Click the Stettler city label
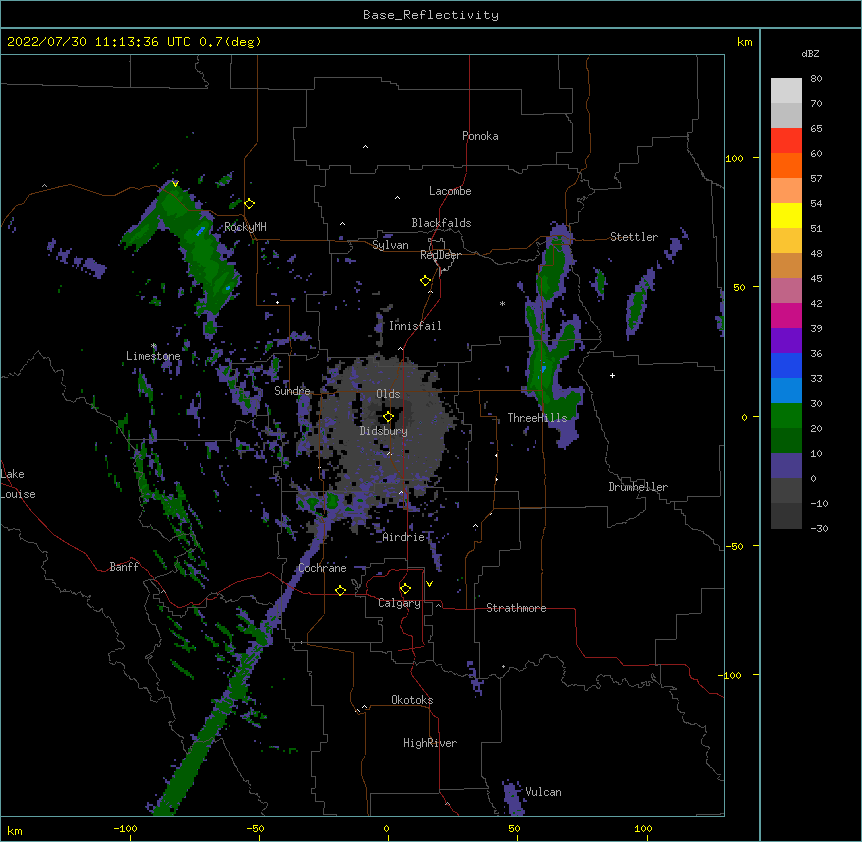Image resolution: width=862 pixels, height=842 pixels. (634, 237)
